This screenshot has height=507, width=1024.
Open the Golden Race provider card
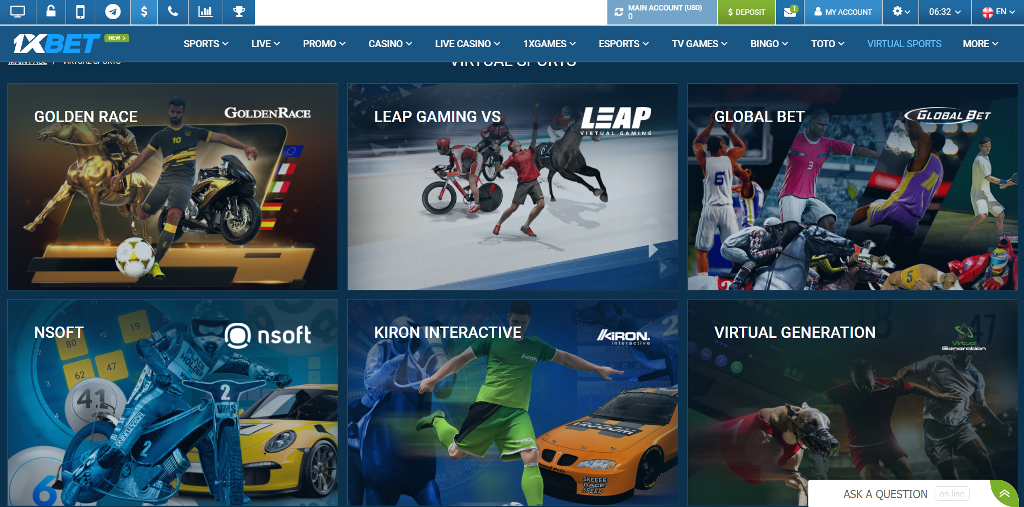tap(172, 187)
